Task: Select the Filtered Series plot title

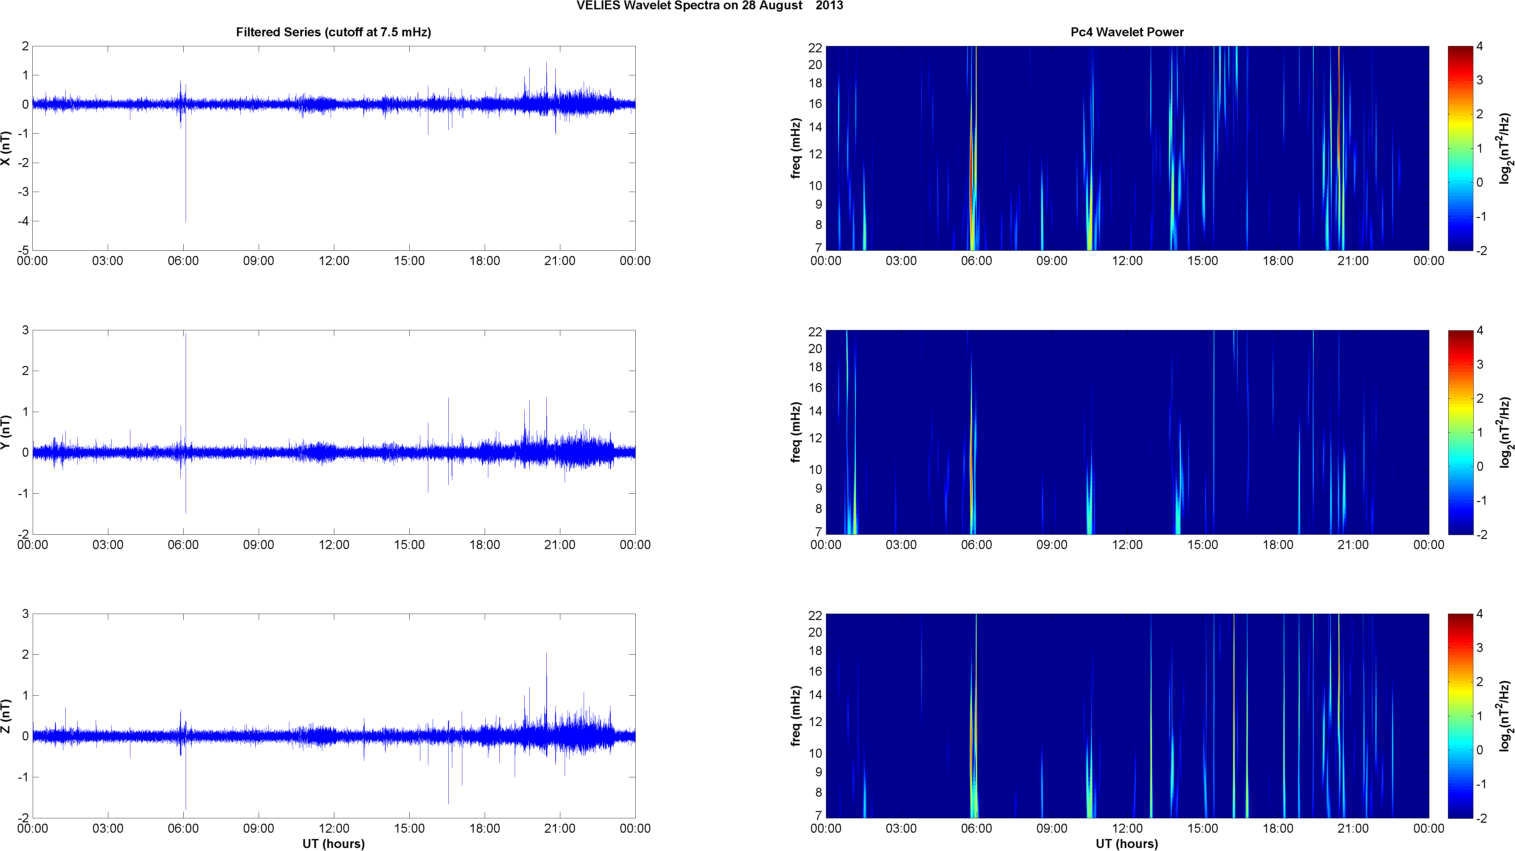Action: pos(333,32)
